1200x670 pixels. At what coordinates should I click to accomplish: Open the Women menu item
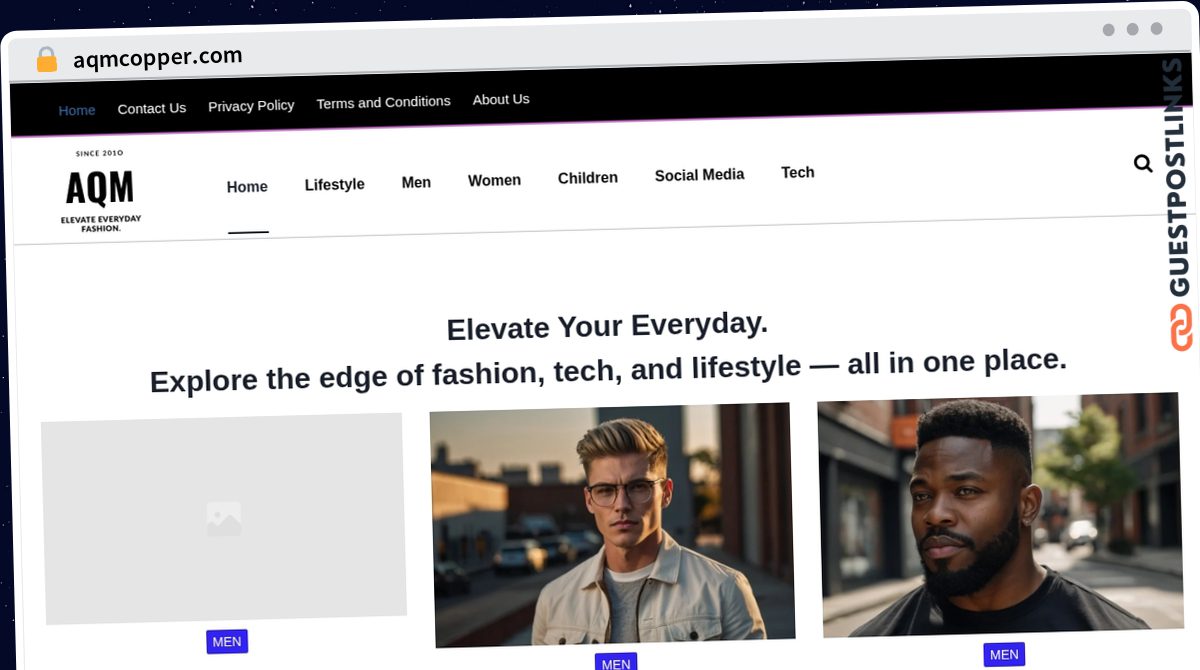(x=494, y=180)
